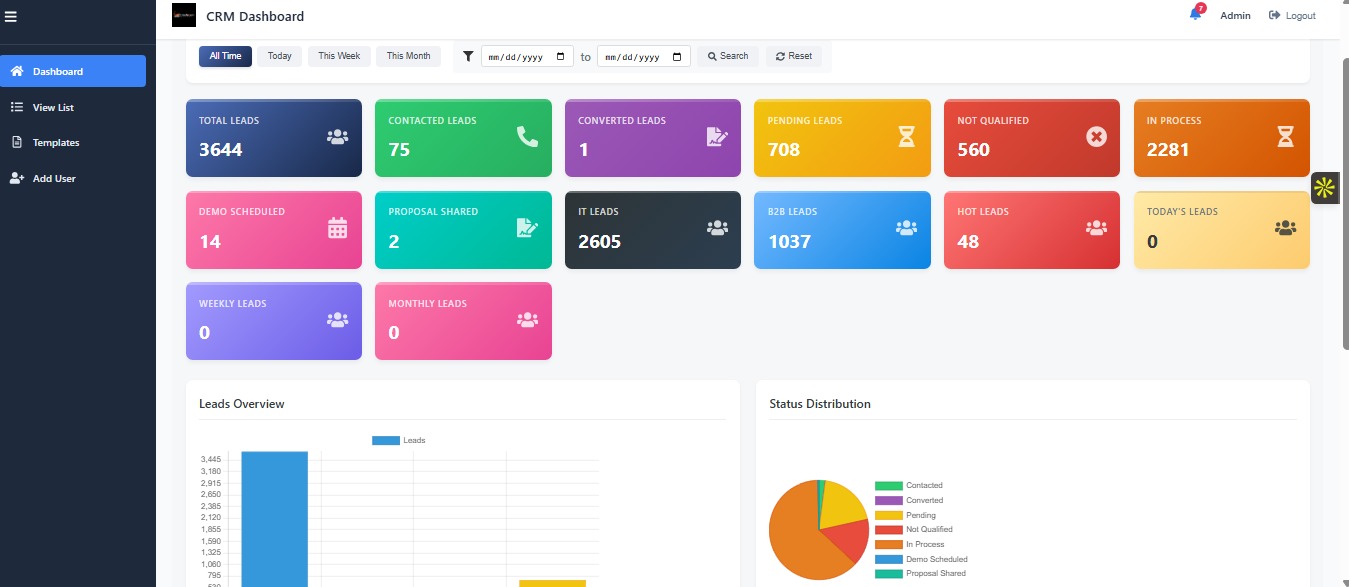Click the funnel filter icon
Image resolution: width=1349 pixels, height=587 pixels.
click(467, 57)
